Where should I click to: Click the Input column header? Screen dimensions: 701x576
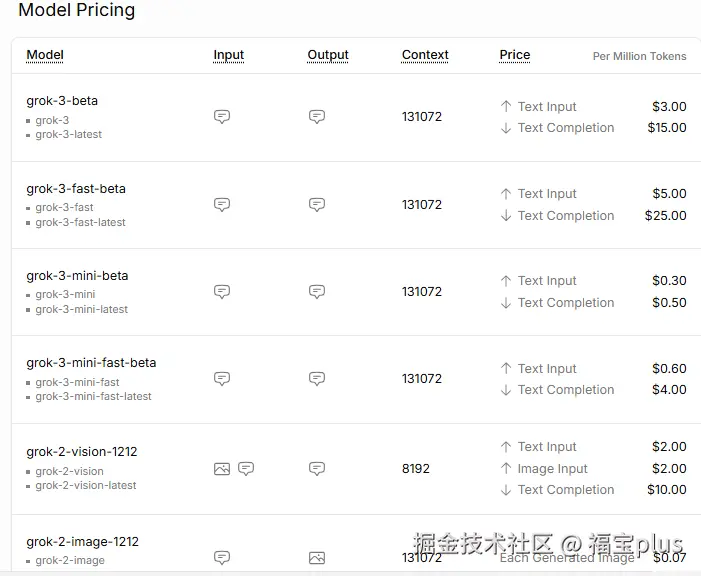(x=228, y=55)
